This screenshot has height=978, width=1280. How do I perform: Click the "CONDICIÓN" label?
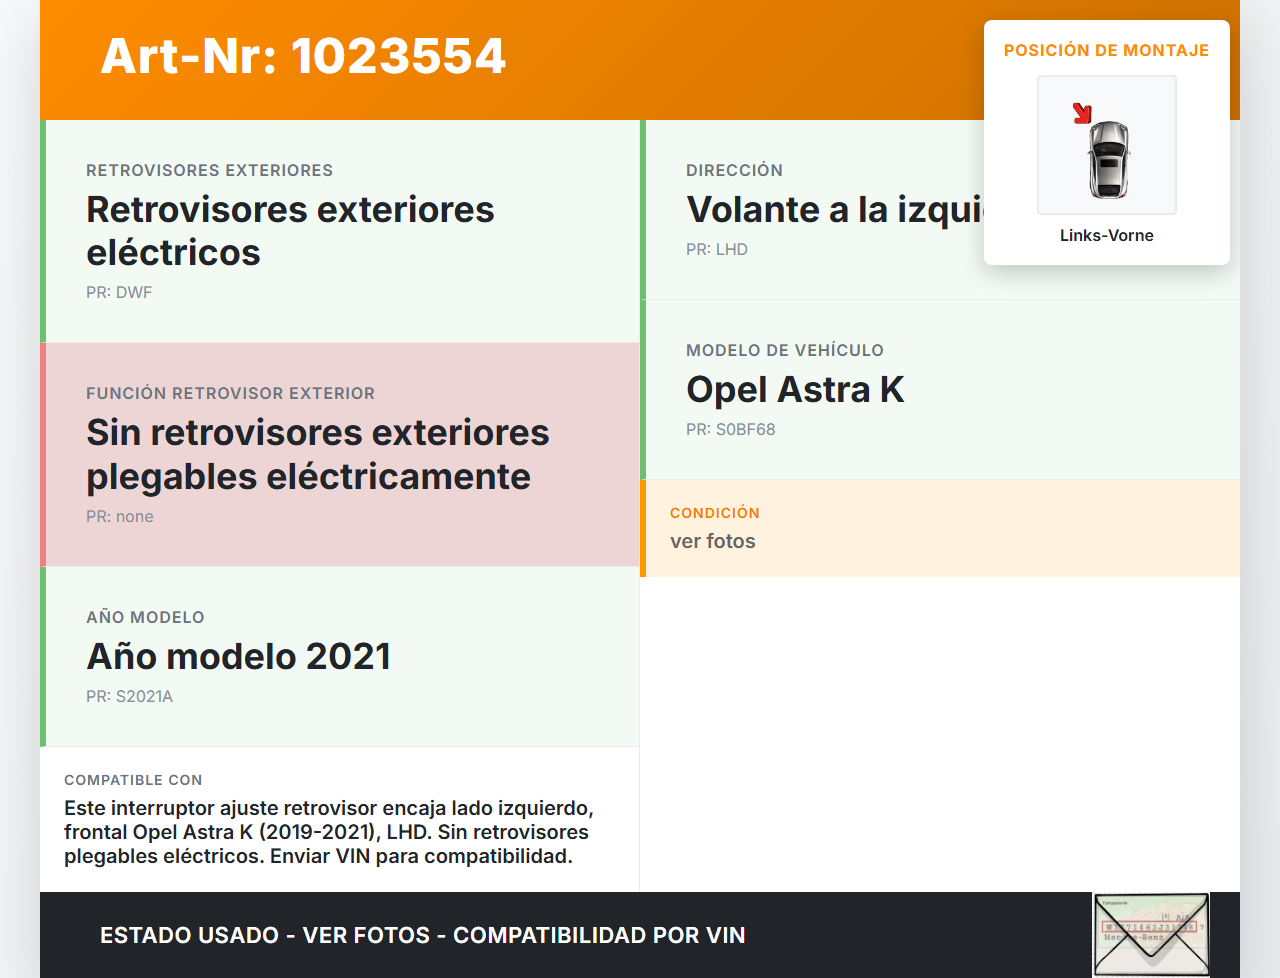(715, 513)
